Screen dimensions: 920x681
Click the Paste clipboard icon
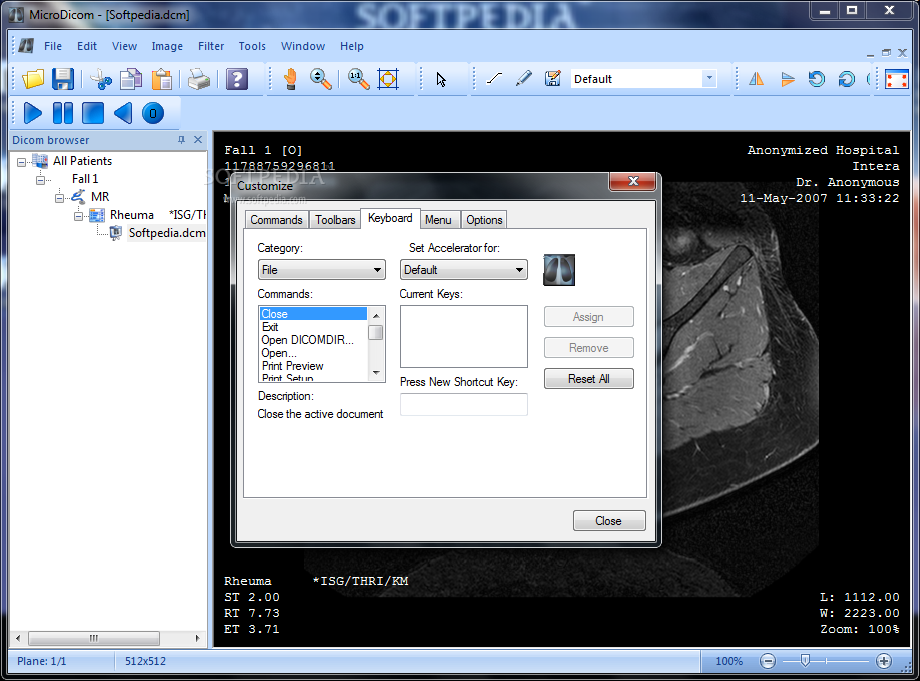click(161, 79)
